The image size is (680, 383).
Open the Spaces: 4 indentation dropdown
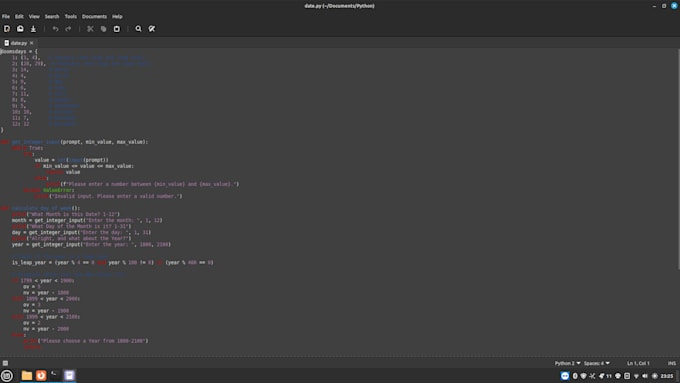pos(596,363)
